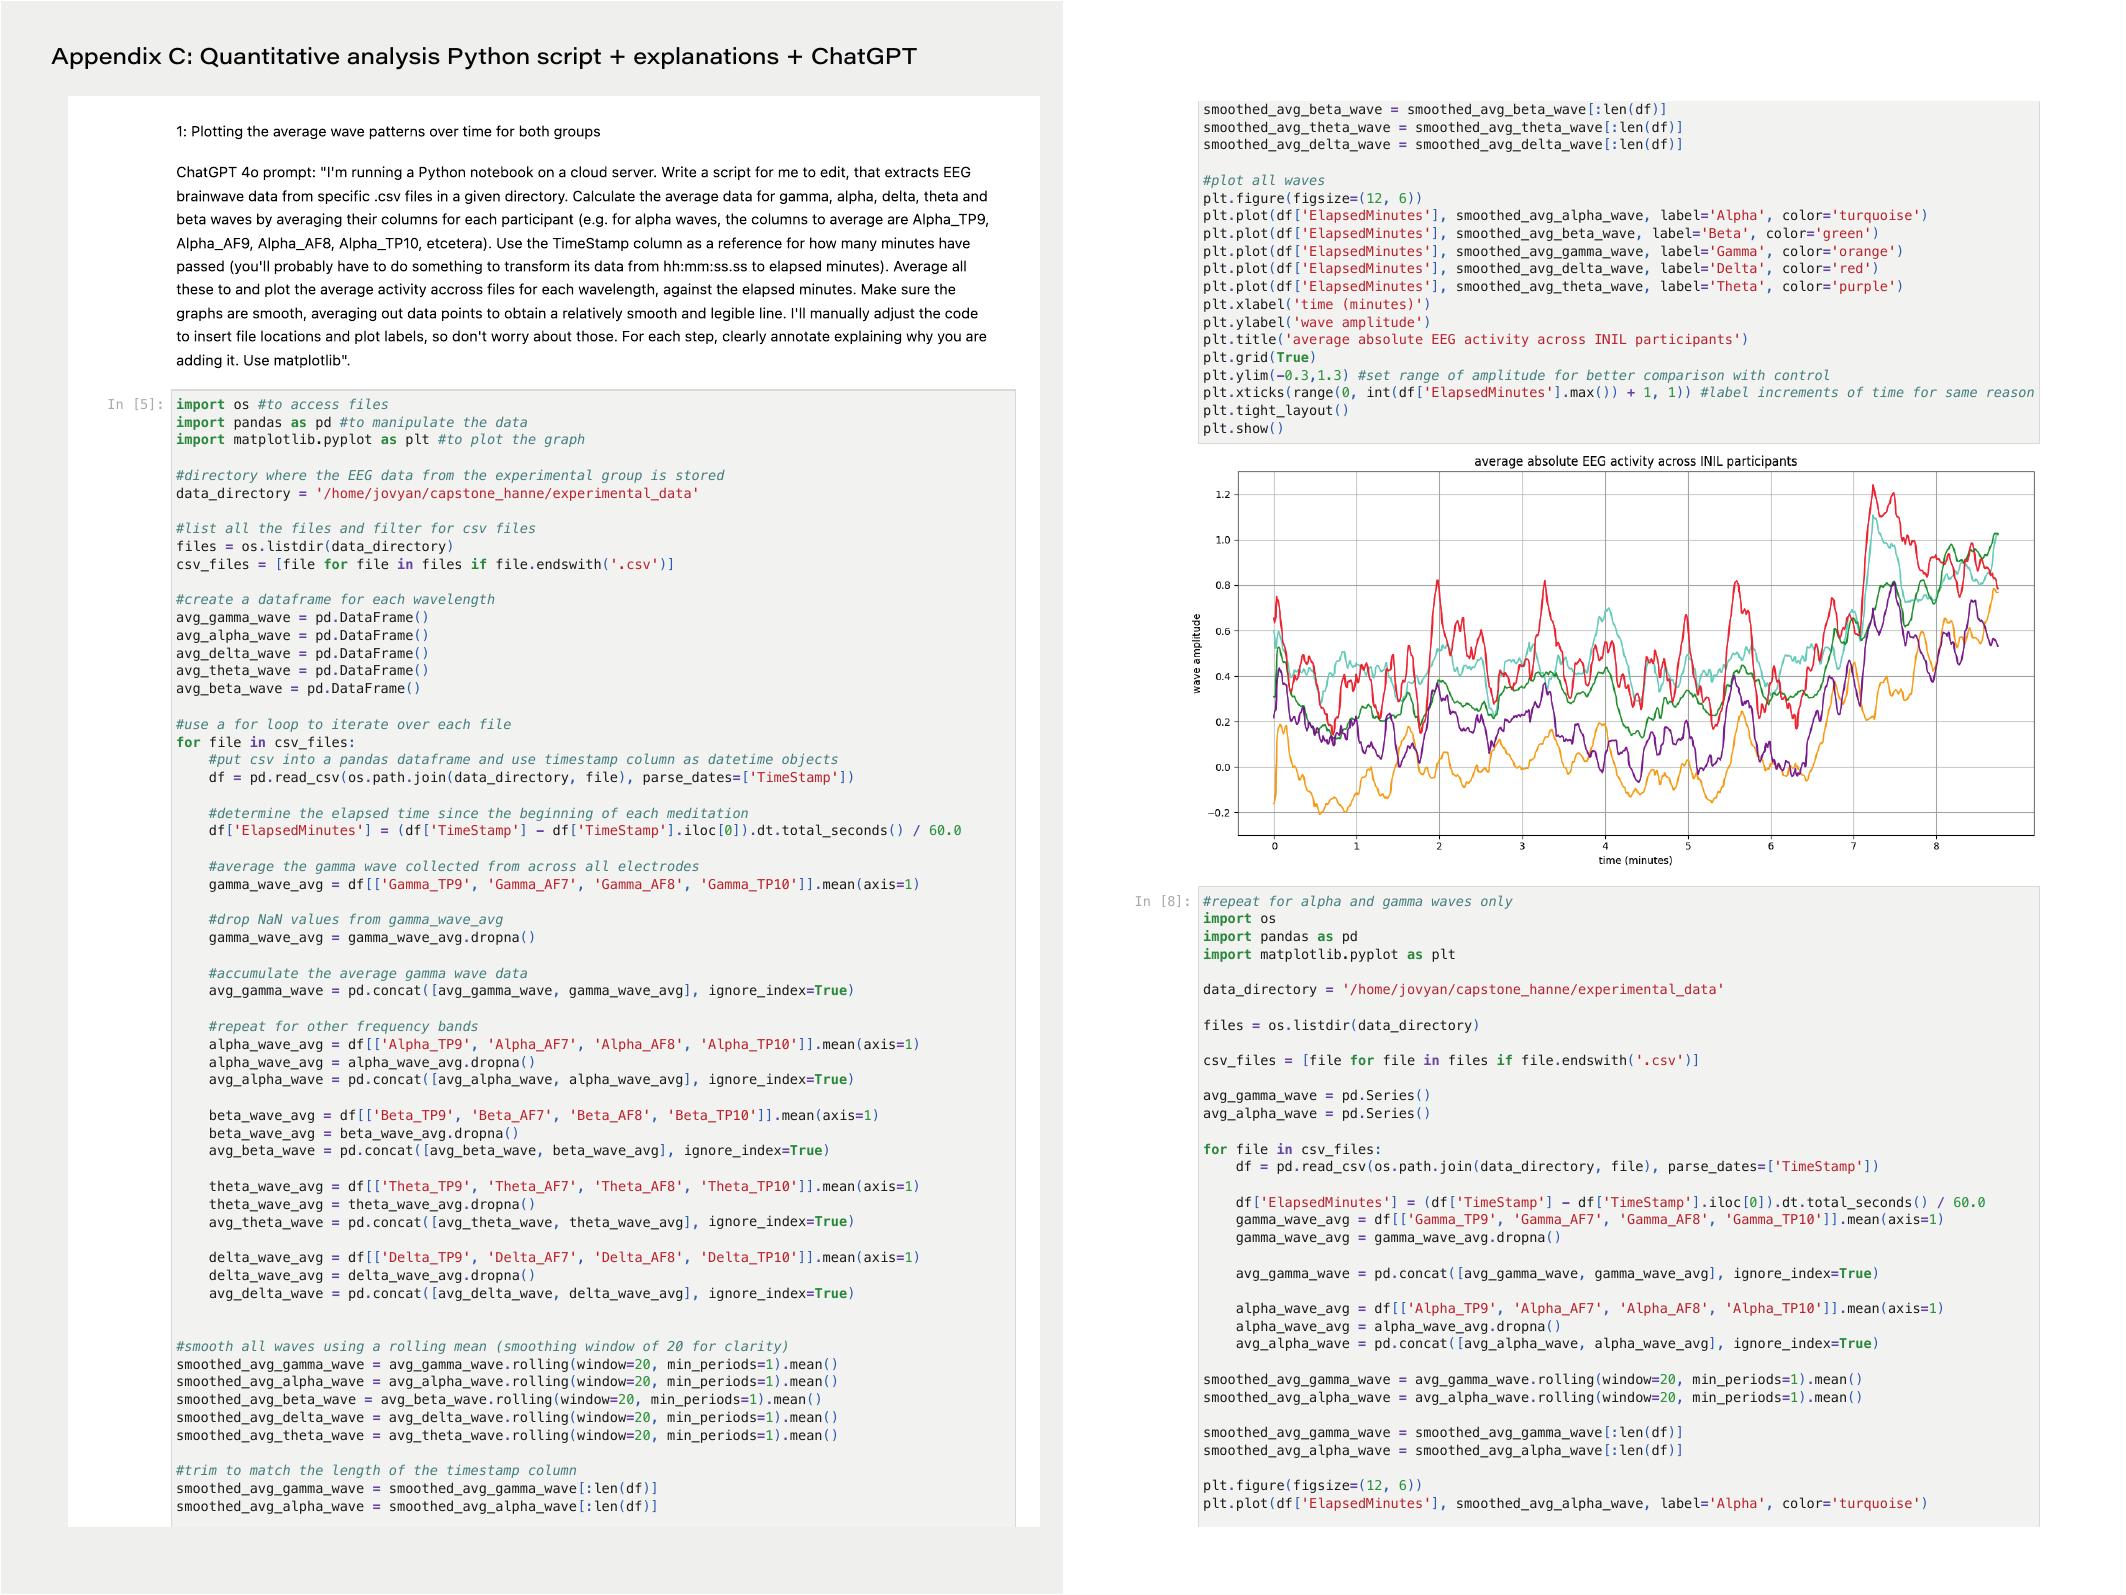This screenshot has width=2126, height=1595.
Task: Click the chart title above the EEG plot
Action: (x=1635, y=461)
